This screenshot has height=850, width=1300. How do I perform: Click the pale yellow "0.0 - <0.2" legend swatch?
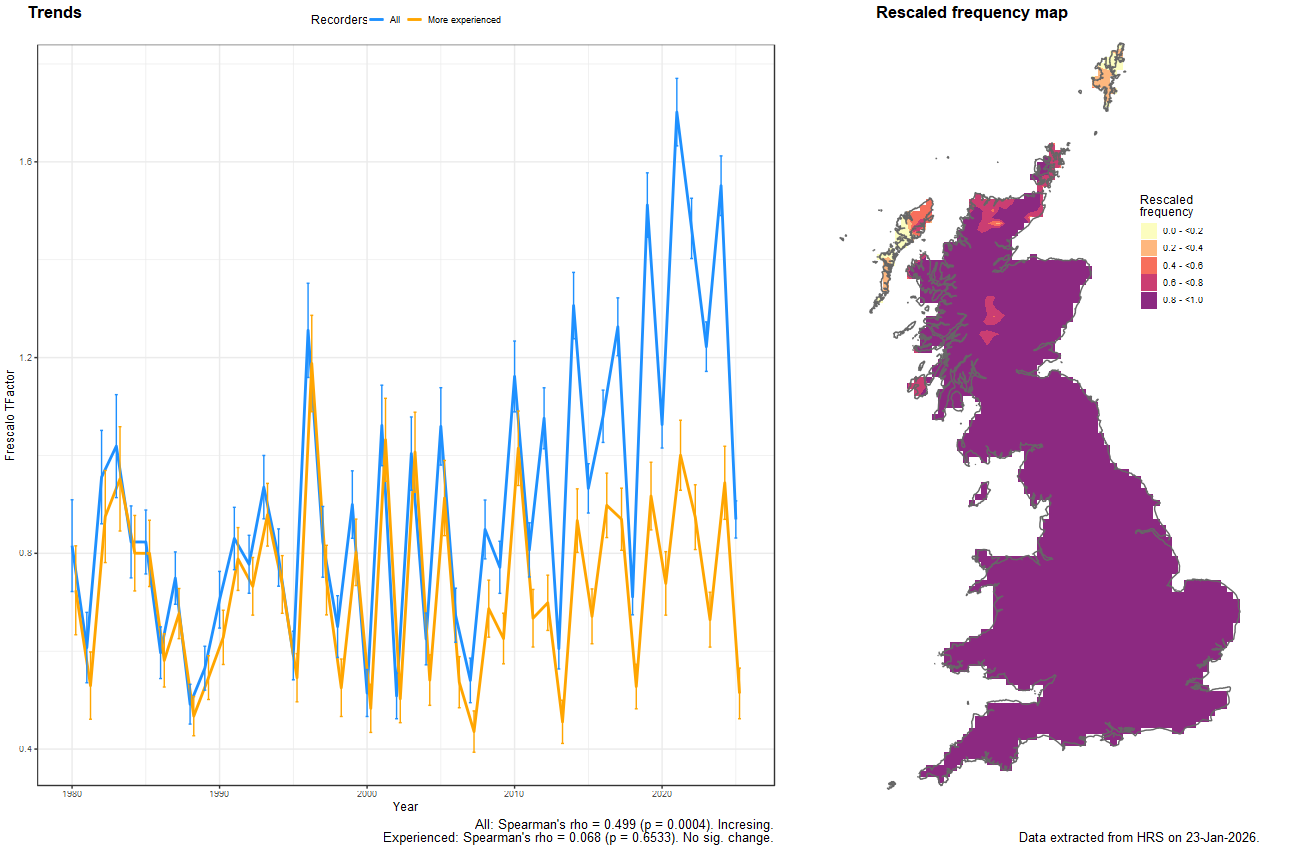1147,229
